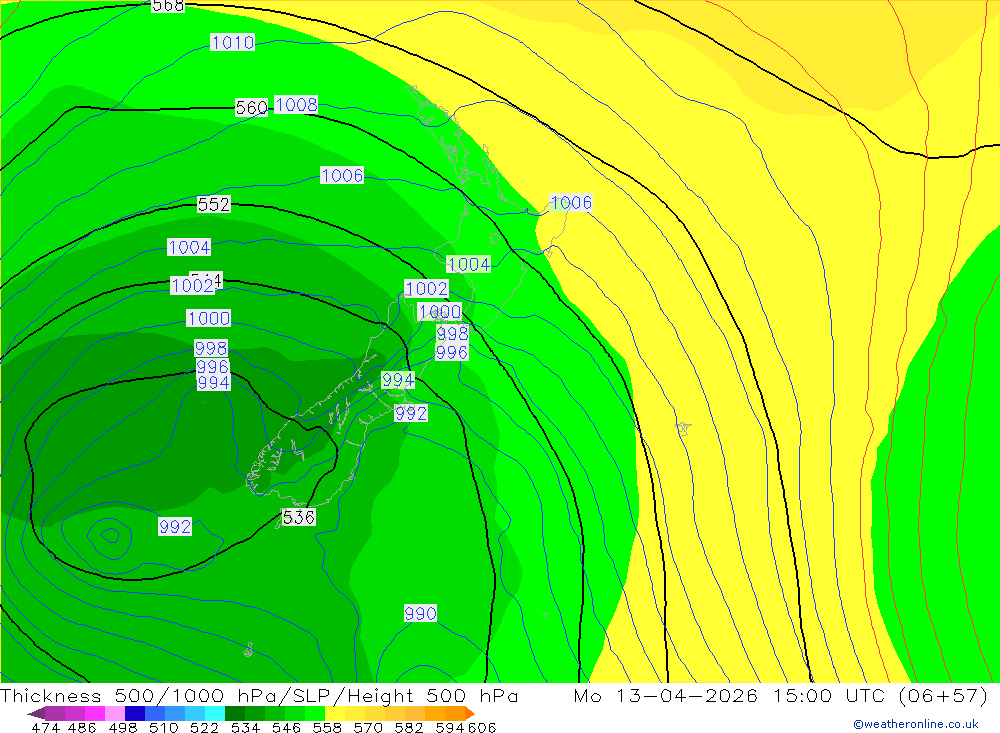This screenshot has width=1000, height=733.
Task: Click the legend value 570
Action: tap(368, 728)
